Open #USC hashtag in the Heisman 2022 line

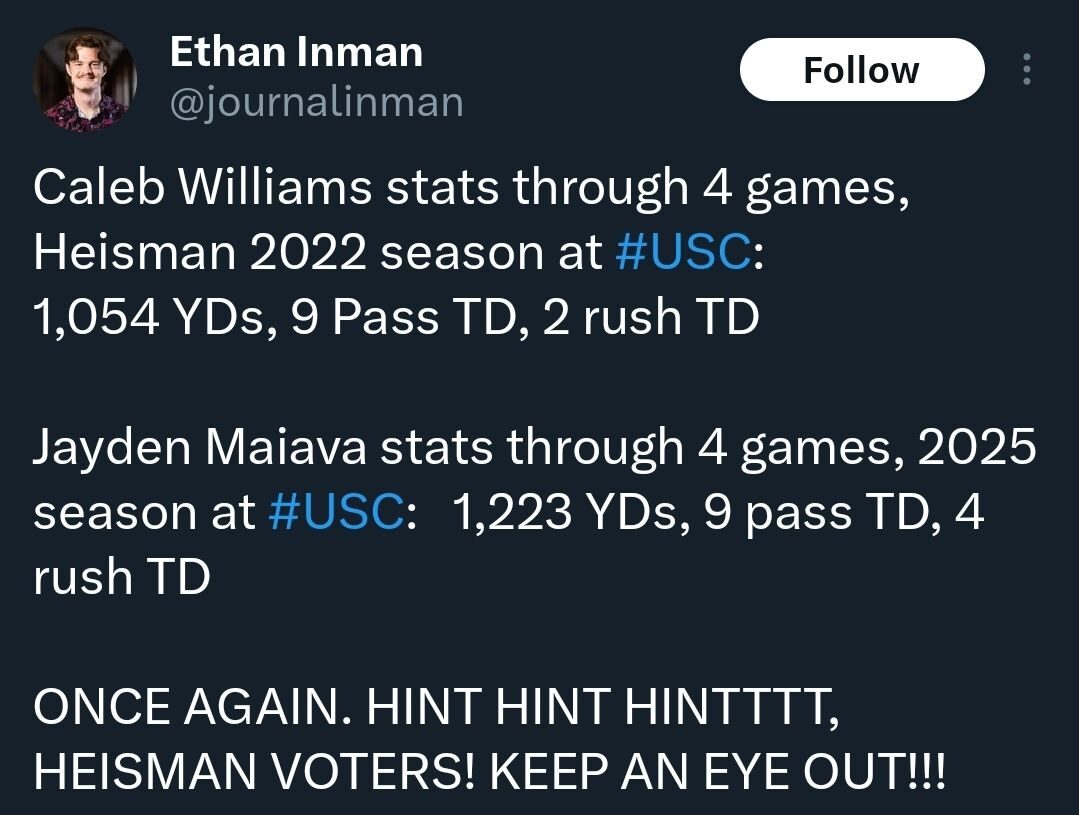682,253
